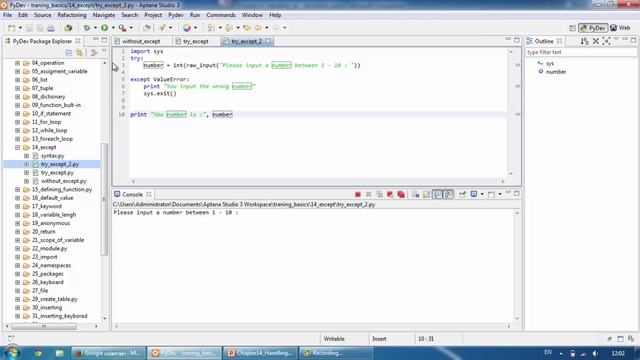This screenshot has height=360, width=640.
Task: Toggle Show Console on standard error change
Action: [448, 194]
